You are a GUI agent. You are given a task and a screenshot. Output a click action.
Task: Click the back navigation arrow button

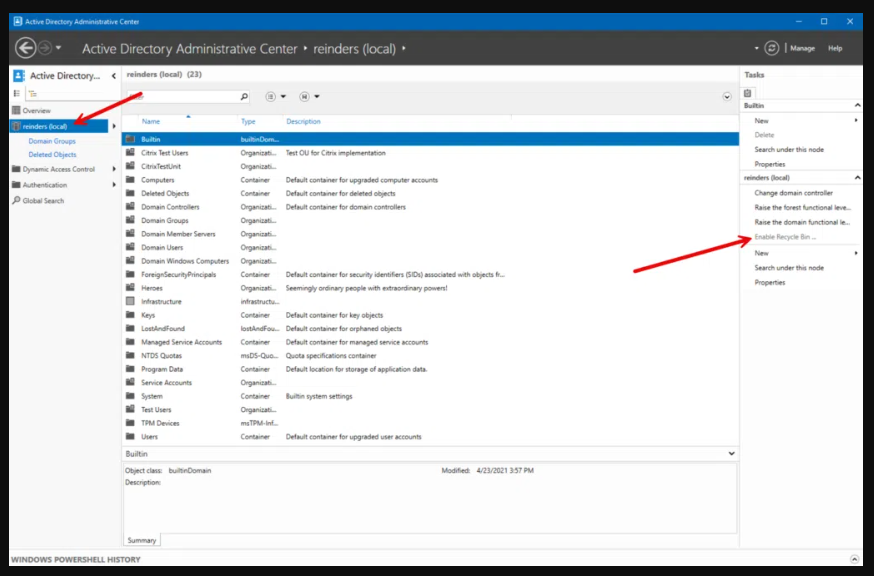[26, 48]
